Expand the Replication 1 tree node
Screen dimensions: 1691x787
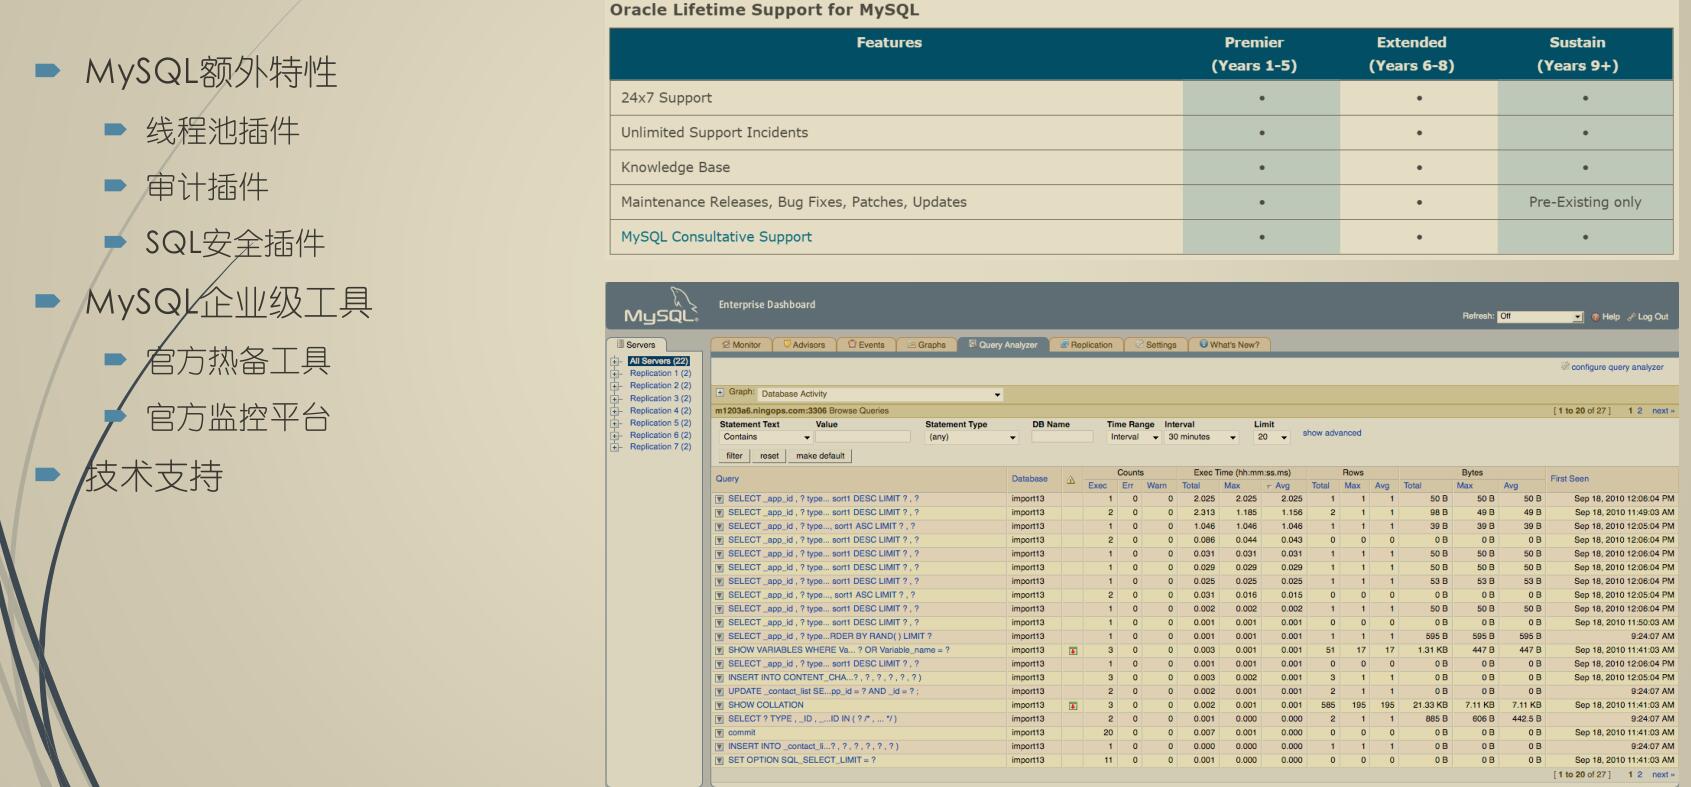(616, 373)
